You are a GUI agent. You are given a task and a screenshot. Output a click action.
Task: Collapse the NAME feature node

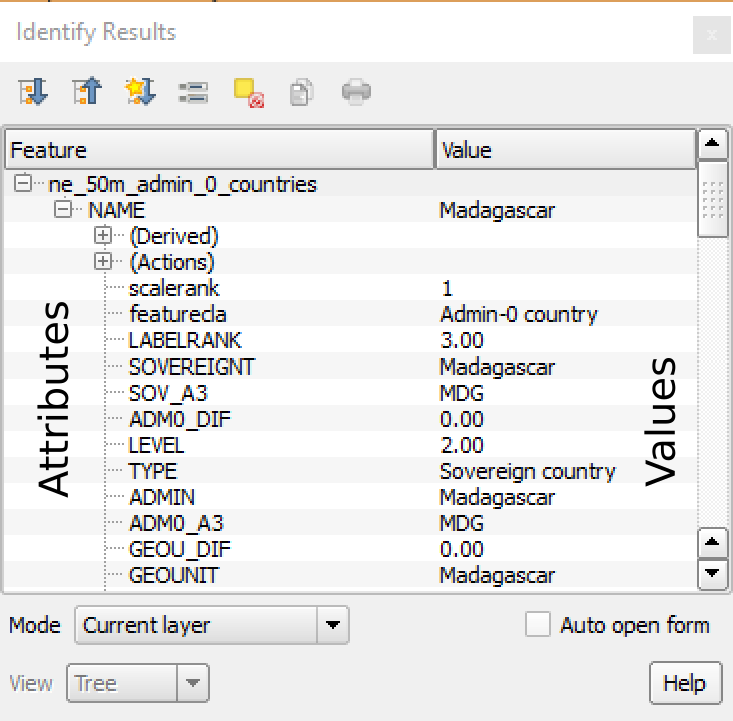63,210
